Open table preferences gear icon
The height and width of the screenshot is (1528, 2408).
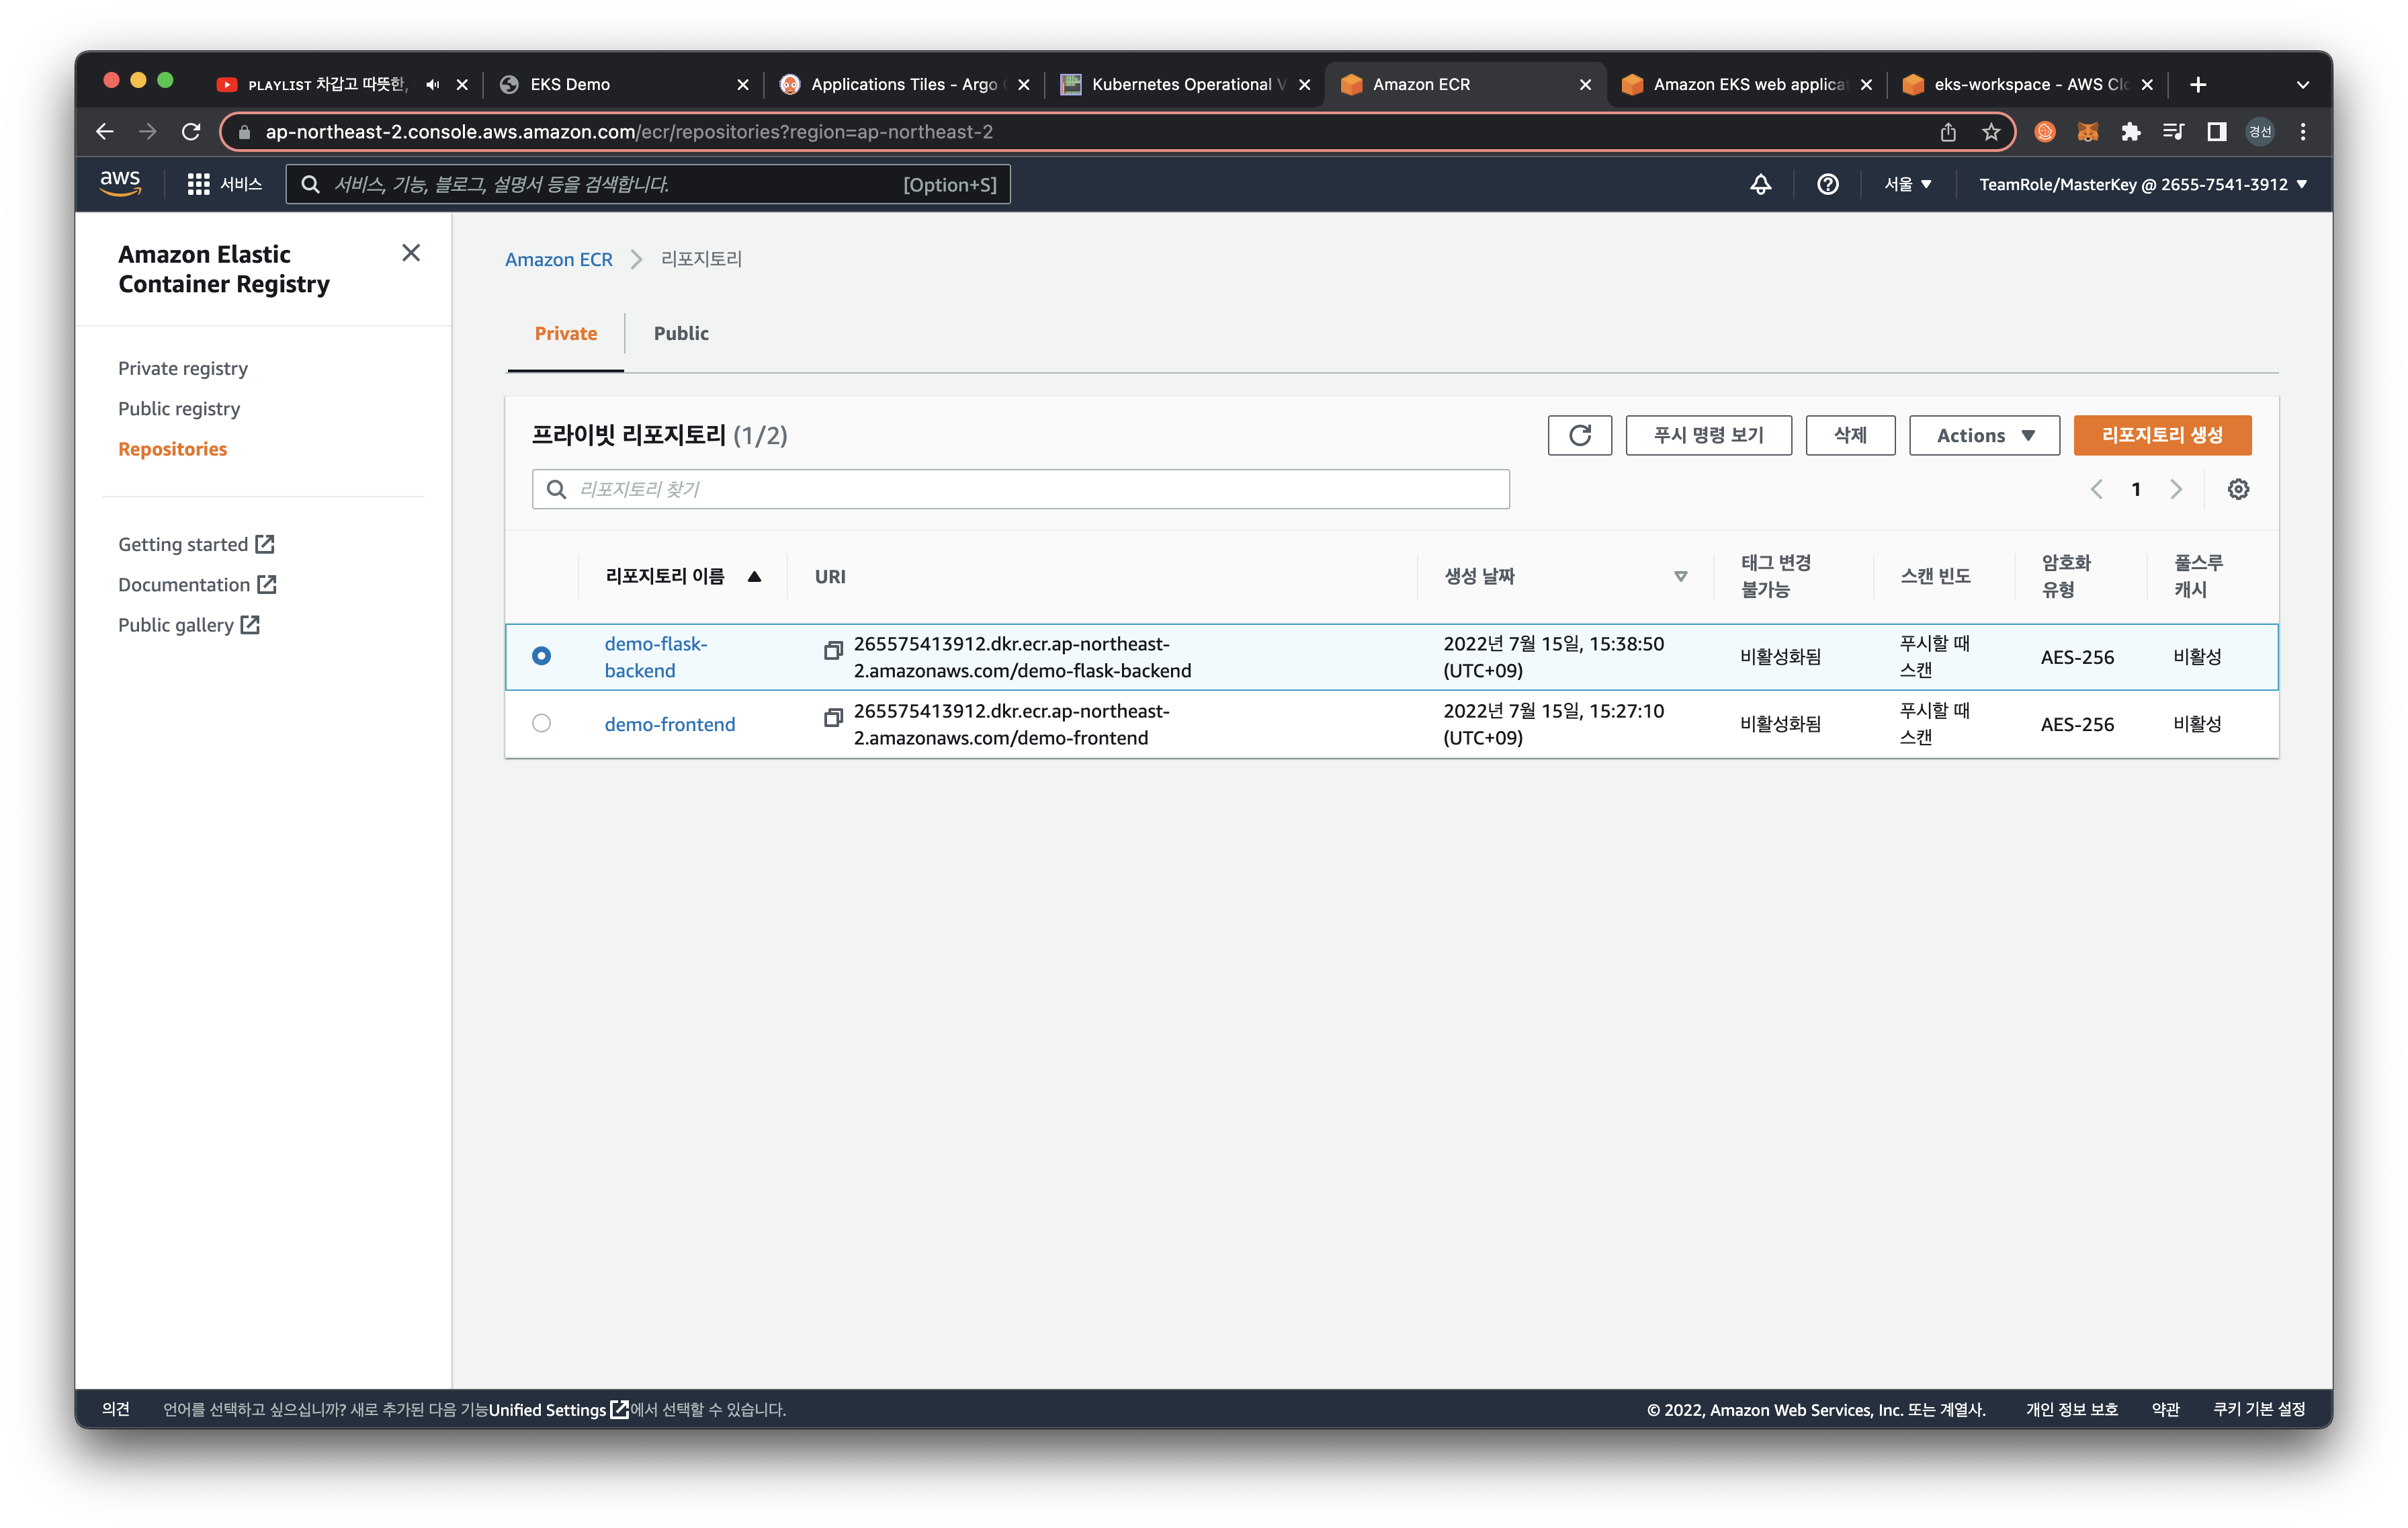pyautogui.click(x=2238, y=489)
